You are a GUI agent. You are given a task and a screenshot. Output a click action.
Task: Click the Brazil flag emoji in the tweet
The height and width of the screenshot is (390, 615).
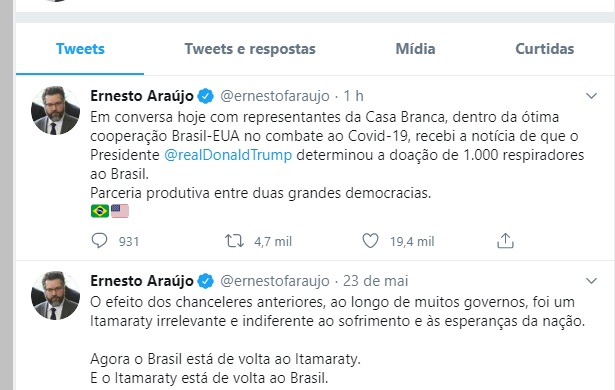click(x=100, y=211)
